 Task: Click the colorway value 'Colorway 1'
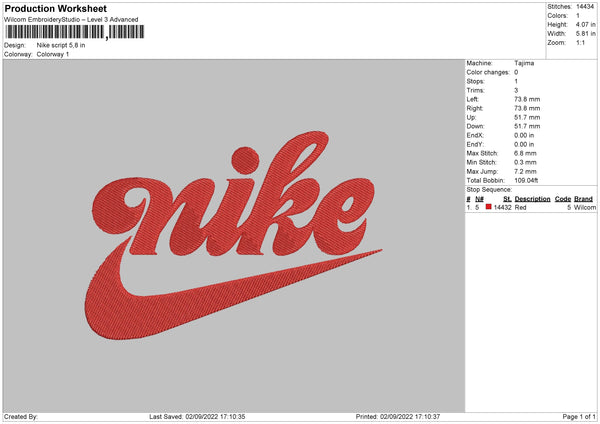click(53, 54)
